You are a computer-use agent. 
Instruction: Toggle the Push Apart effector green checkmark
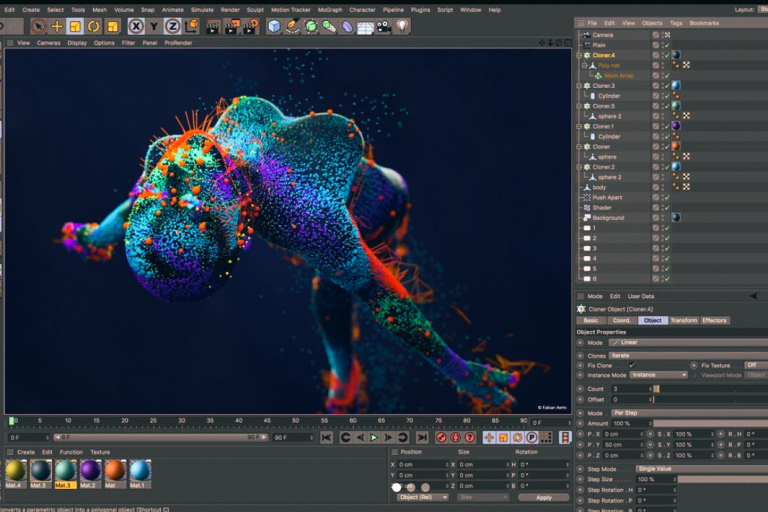pos(666,197)
